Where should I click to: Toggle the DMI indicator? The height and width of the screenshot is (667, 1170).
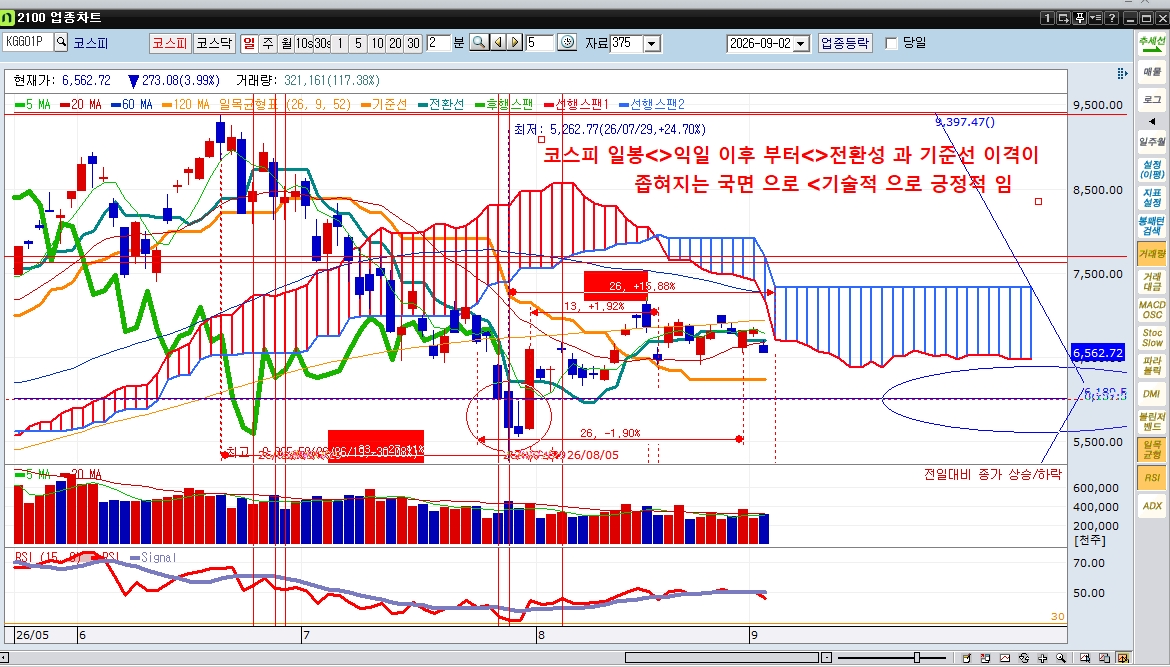pyautogui.click(x=1151, y=394)
